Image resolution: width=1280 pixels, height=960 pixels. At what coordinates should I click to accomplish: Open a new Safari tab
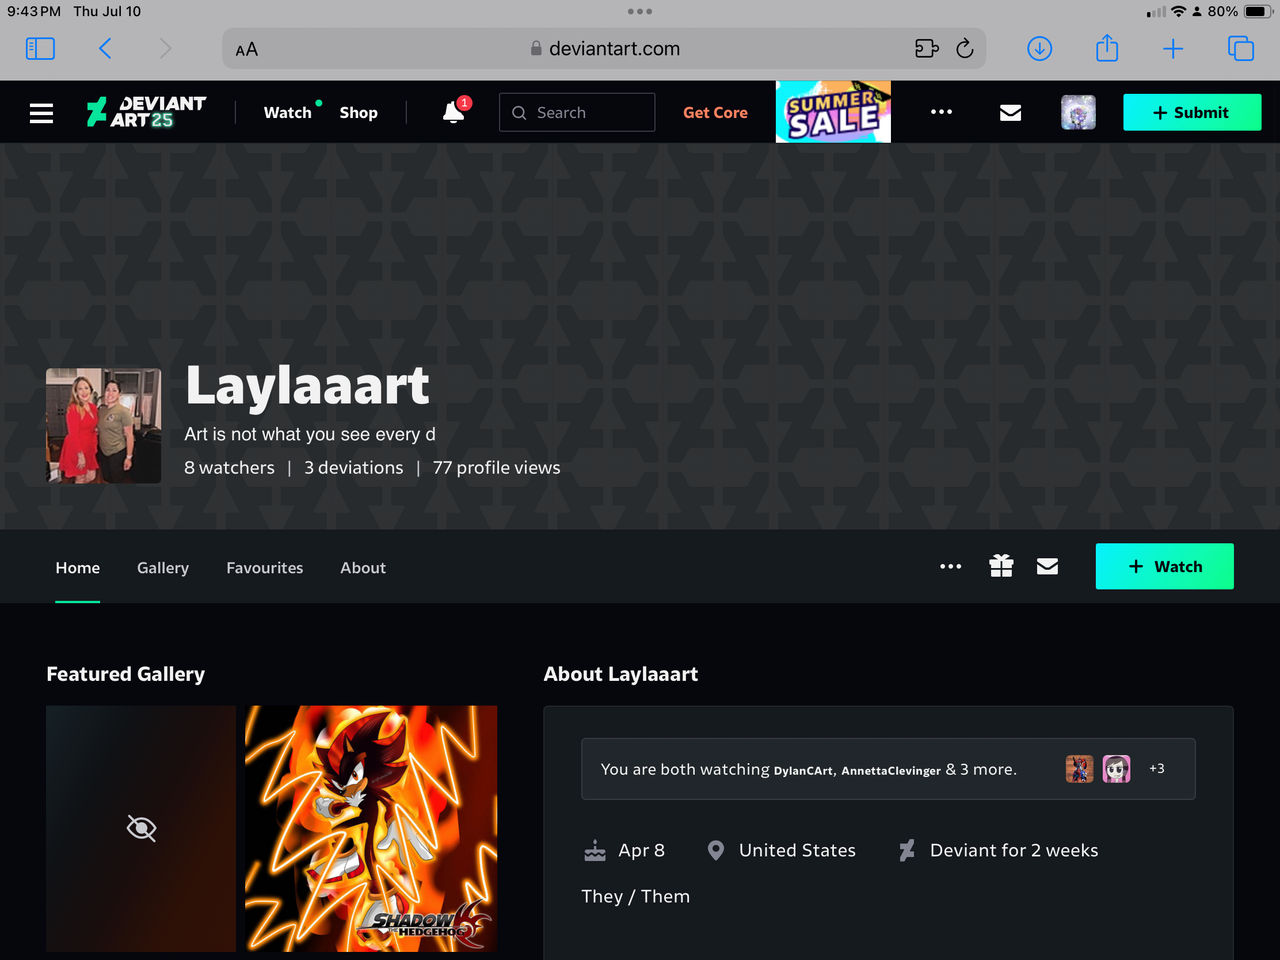point(1173,48)
